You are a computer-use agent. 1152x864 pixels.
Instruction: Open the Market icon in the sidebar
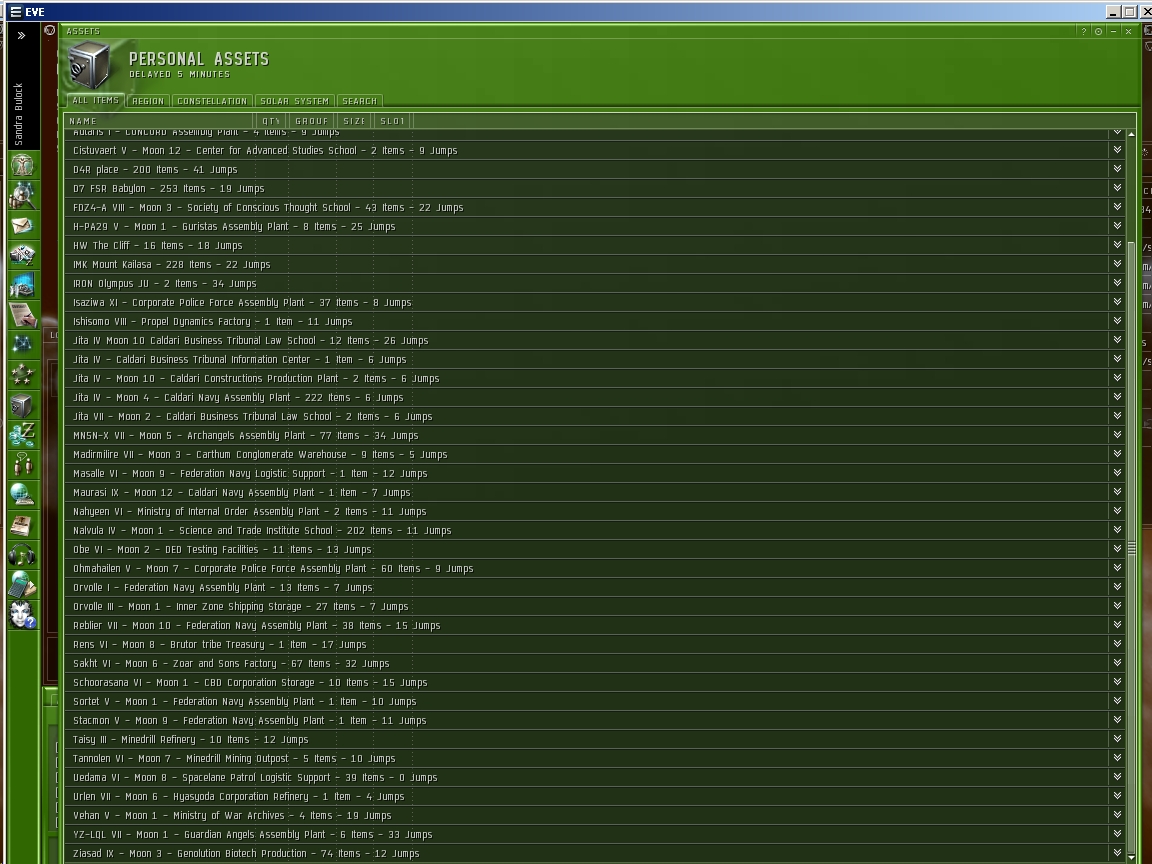pyautogui.click(x=22, y=285)
